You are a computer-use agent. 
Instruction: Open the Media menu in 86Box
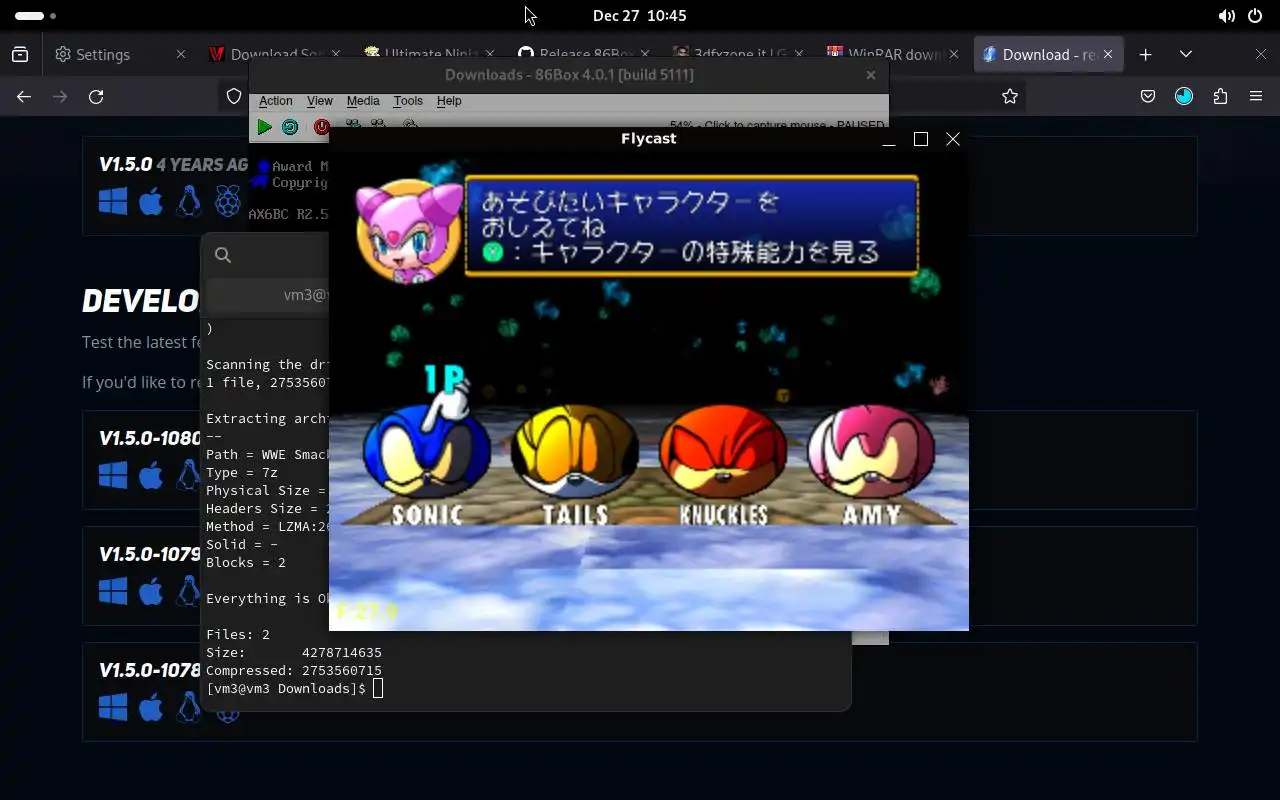click(x=363, y=101)
